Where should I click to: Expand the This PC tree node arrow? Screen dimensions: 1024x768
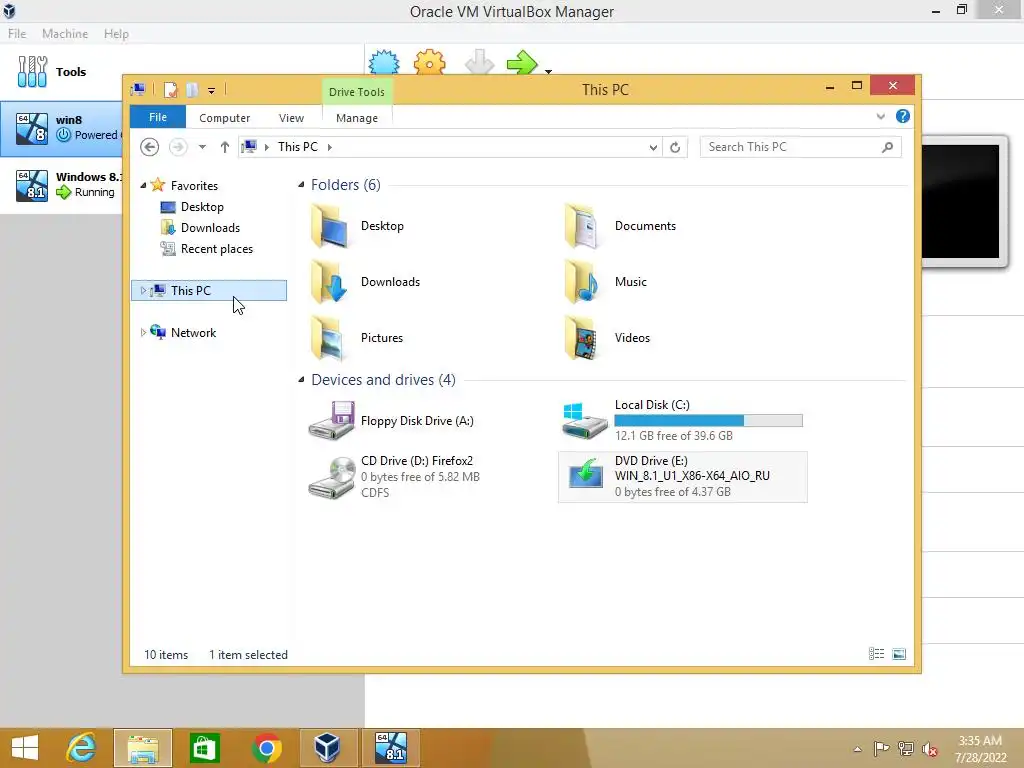[143, 291]
